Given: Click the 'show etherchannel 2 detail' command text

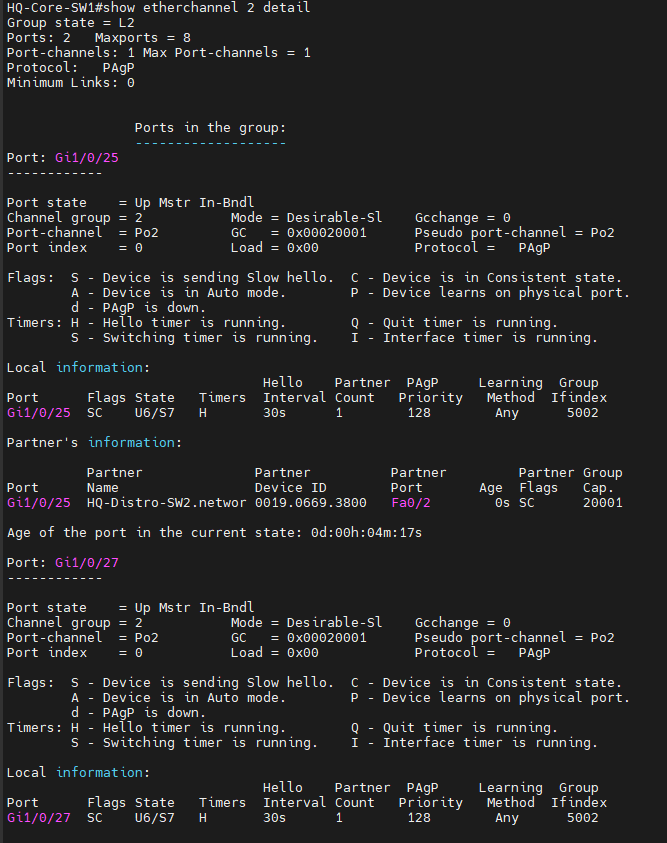Looking at the screenshot, I should click(206, 8).
